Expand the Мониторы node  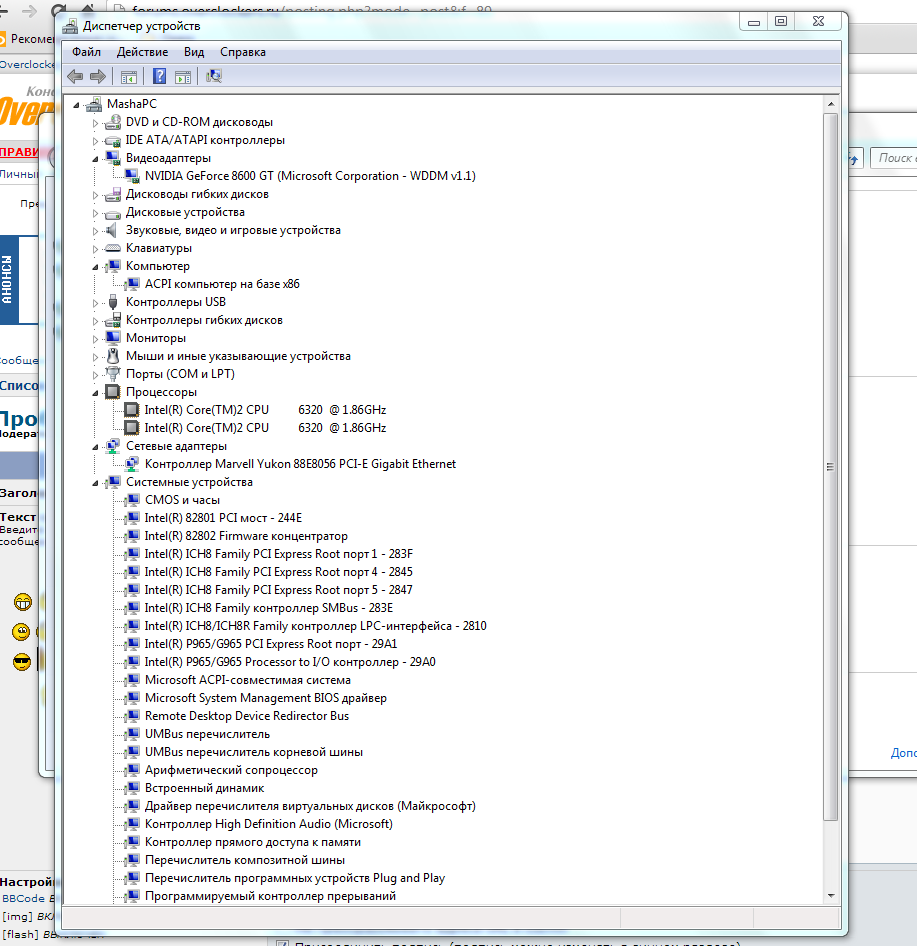tap(95, 339)
